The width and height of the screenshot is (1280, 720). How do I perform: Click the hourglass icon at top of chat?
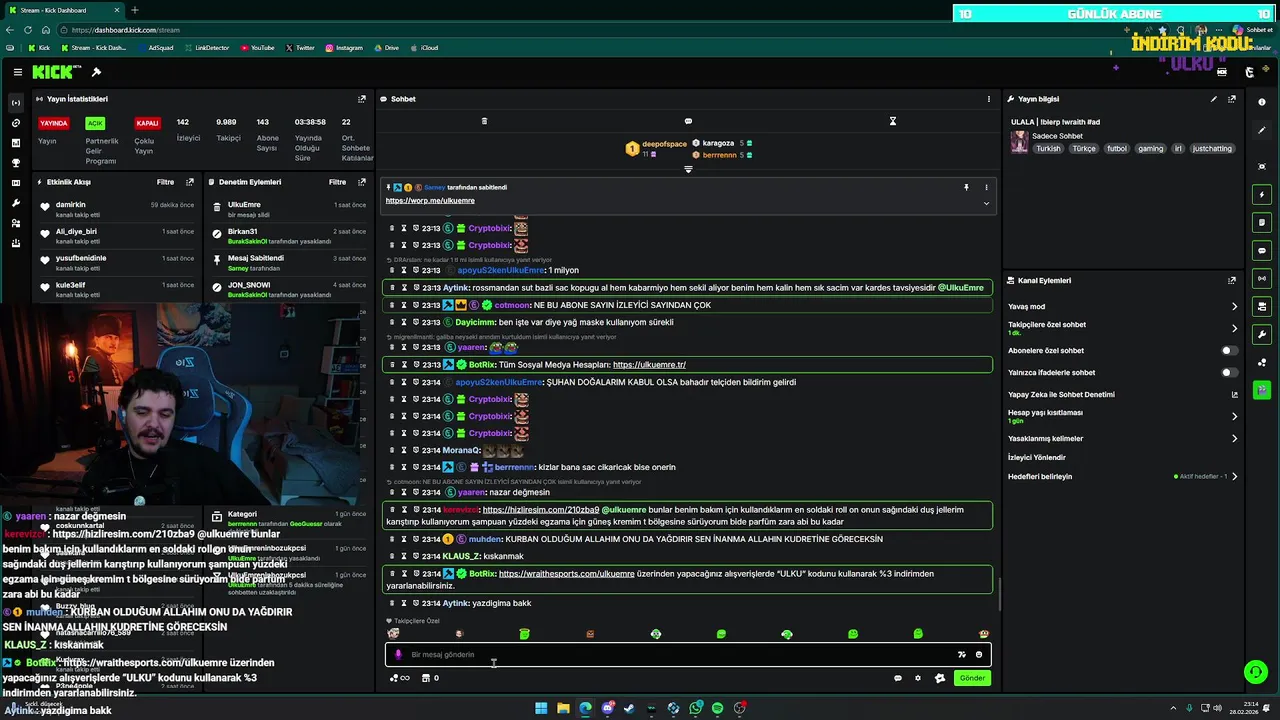893,121
